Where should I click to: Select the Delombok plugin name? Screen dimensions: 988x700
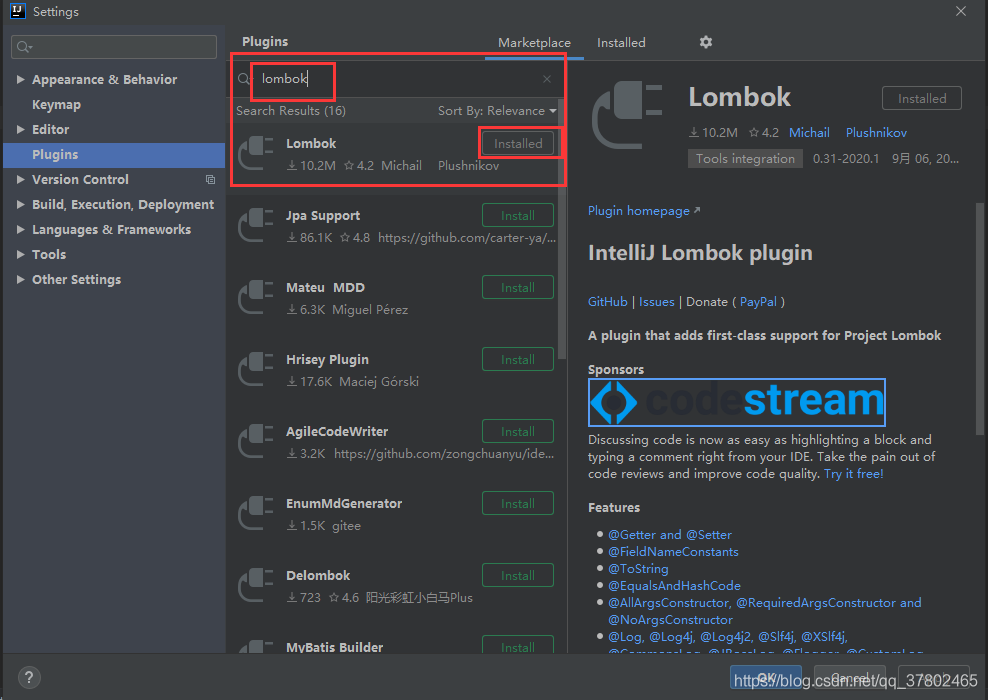[318, 576]
